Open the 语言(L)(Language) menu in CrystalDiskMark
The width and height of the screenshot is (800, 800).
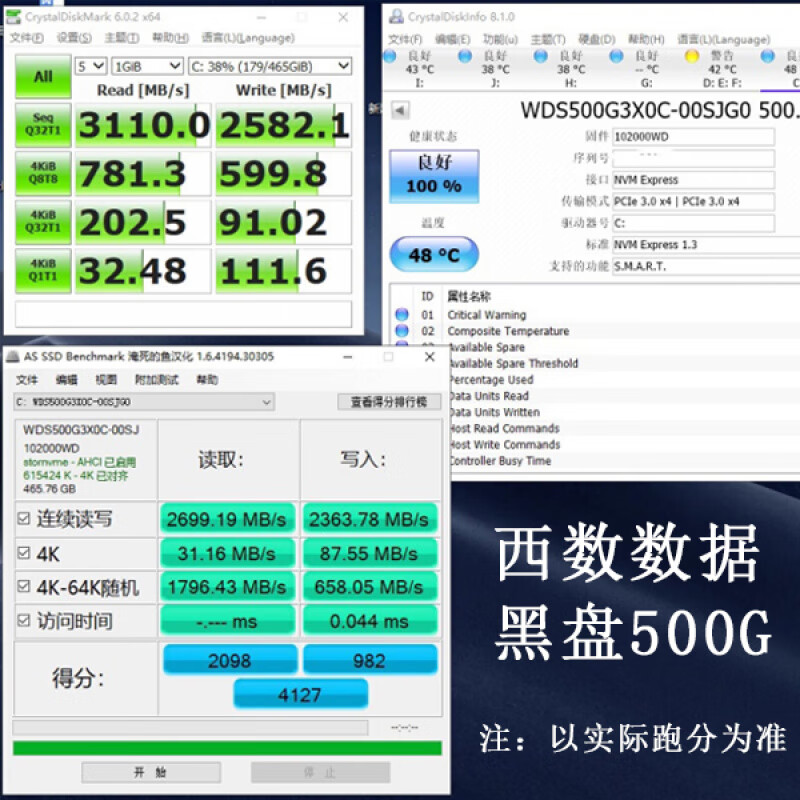click(x=248, y=38)
